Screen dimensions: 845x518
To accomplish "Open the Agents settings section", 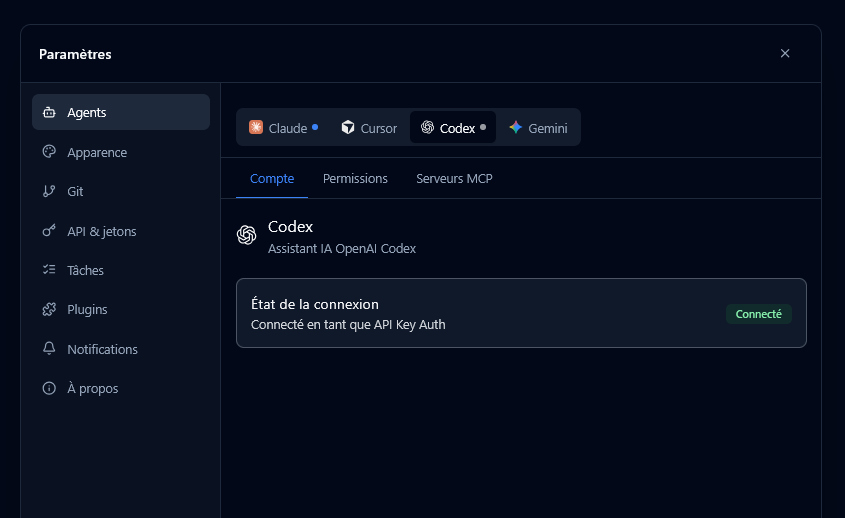I will (121, 112).
